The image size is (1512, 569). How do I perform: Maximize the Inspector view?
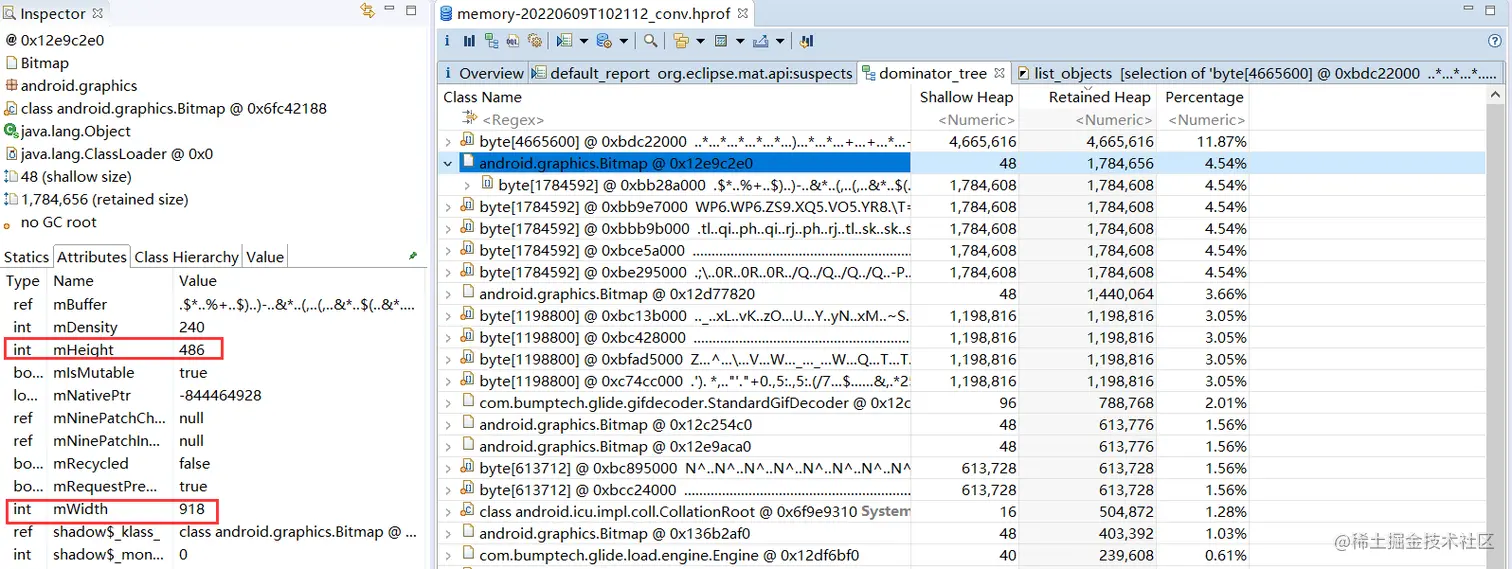(411, 10)
